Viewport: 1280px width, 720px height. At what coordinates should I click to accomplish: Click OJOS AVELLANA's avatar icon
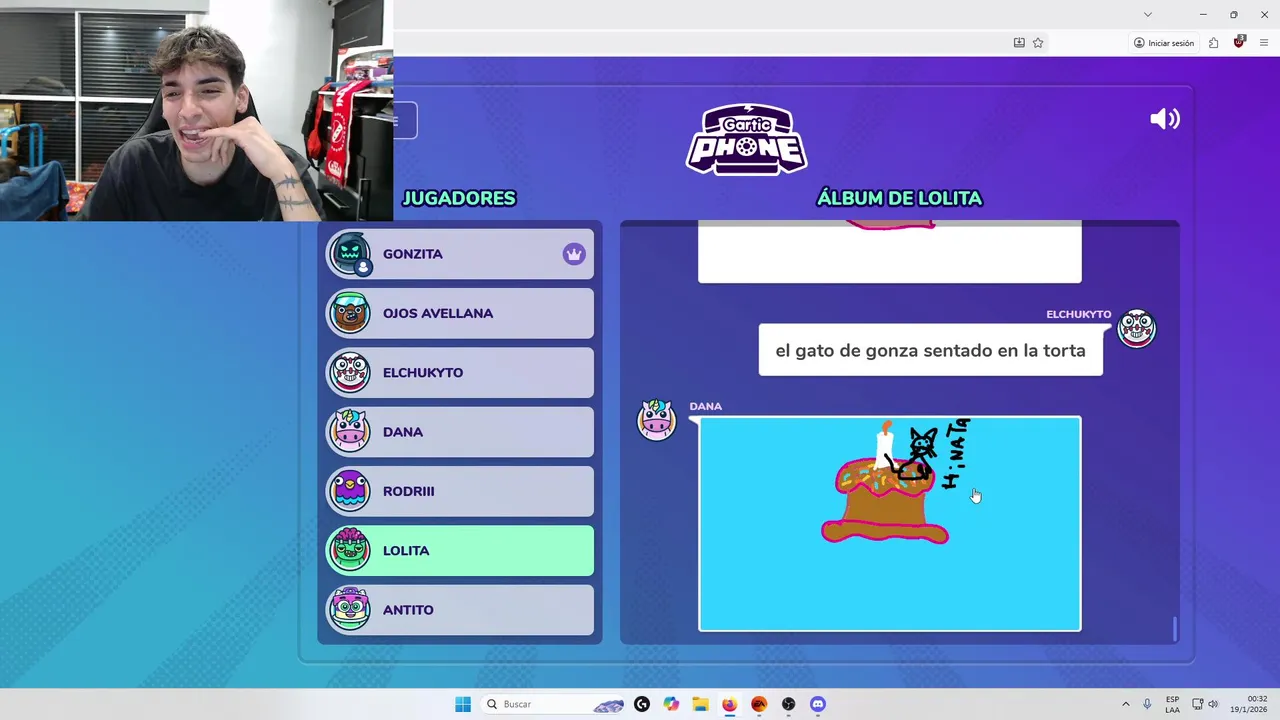tap(350, 313)
